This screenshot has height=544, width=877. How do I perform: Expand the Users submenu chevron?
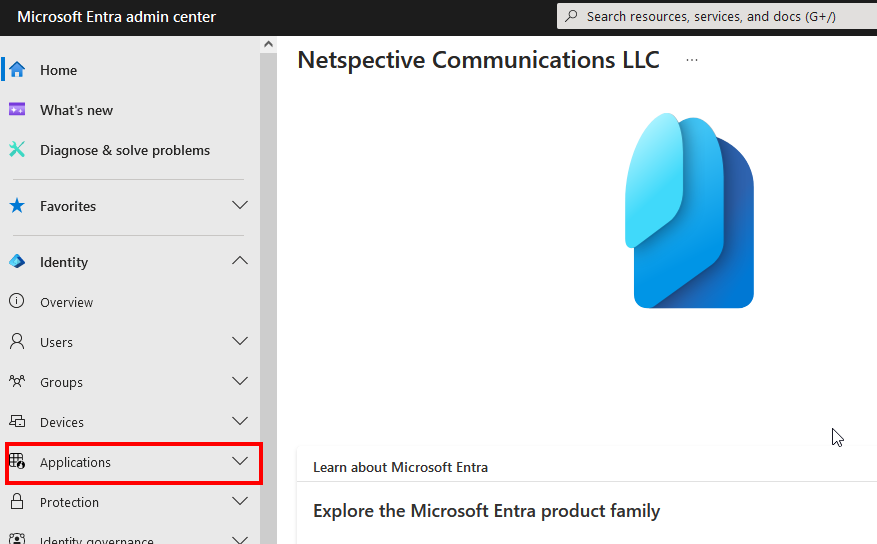click(x=240, y=342)
